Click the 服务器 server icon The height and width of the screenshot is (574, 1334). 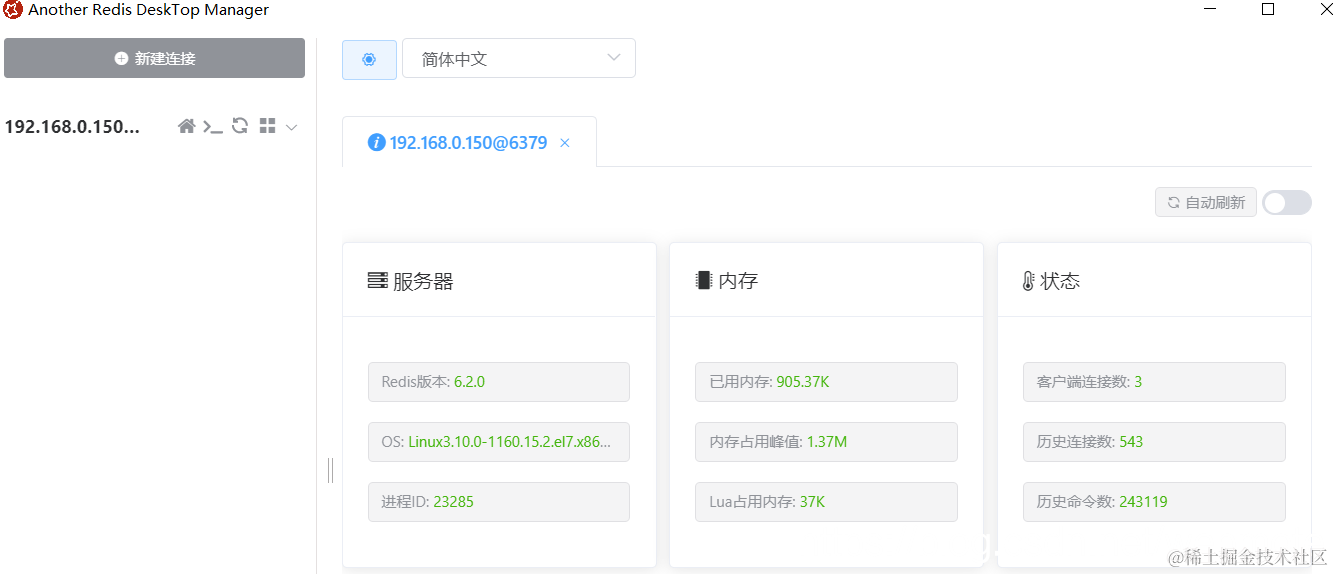tap(377, 281)
